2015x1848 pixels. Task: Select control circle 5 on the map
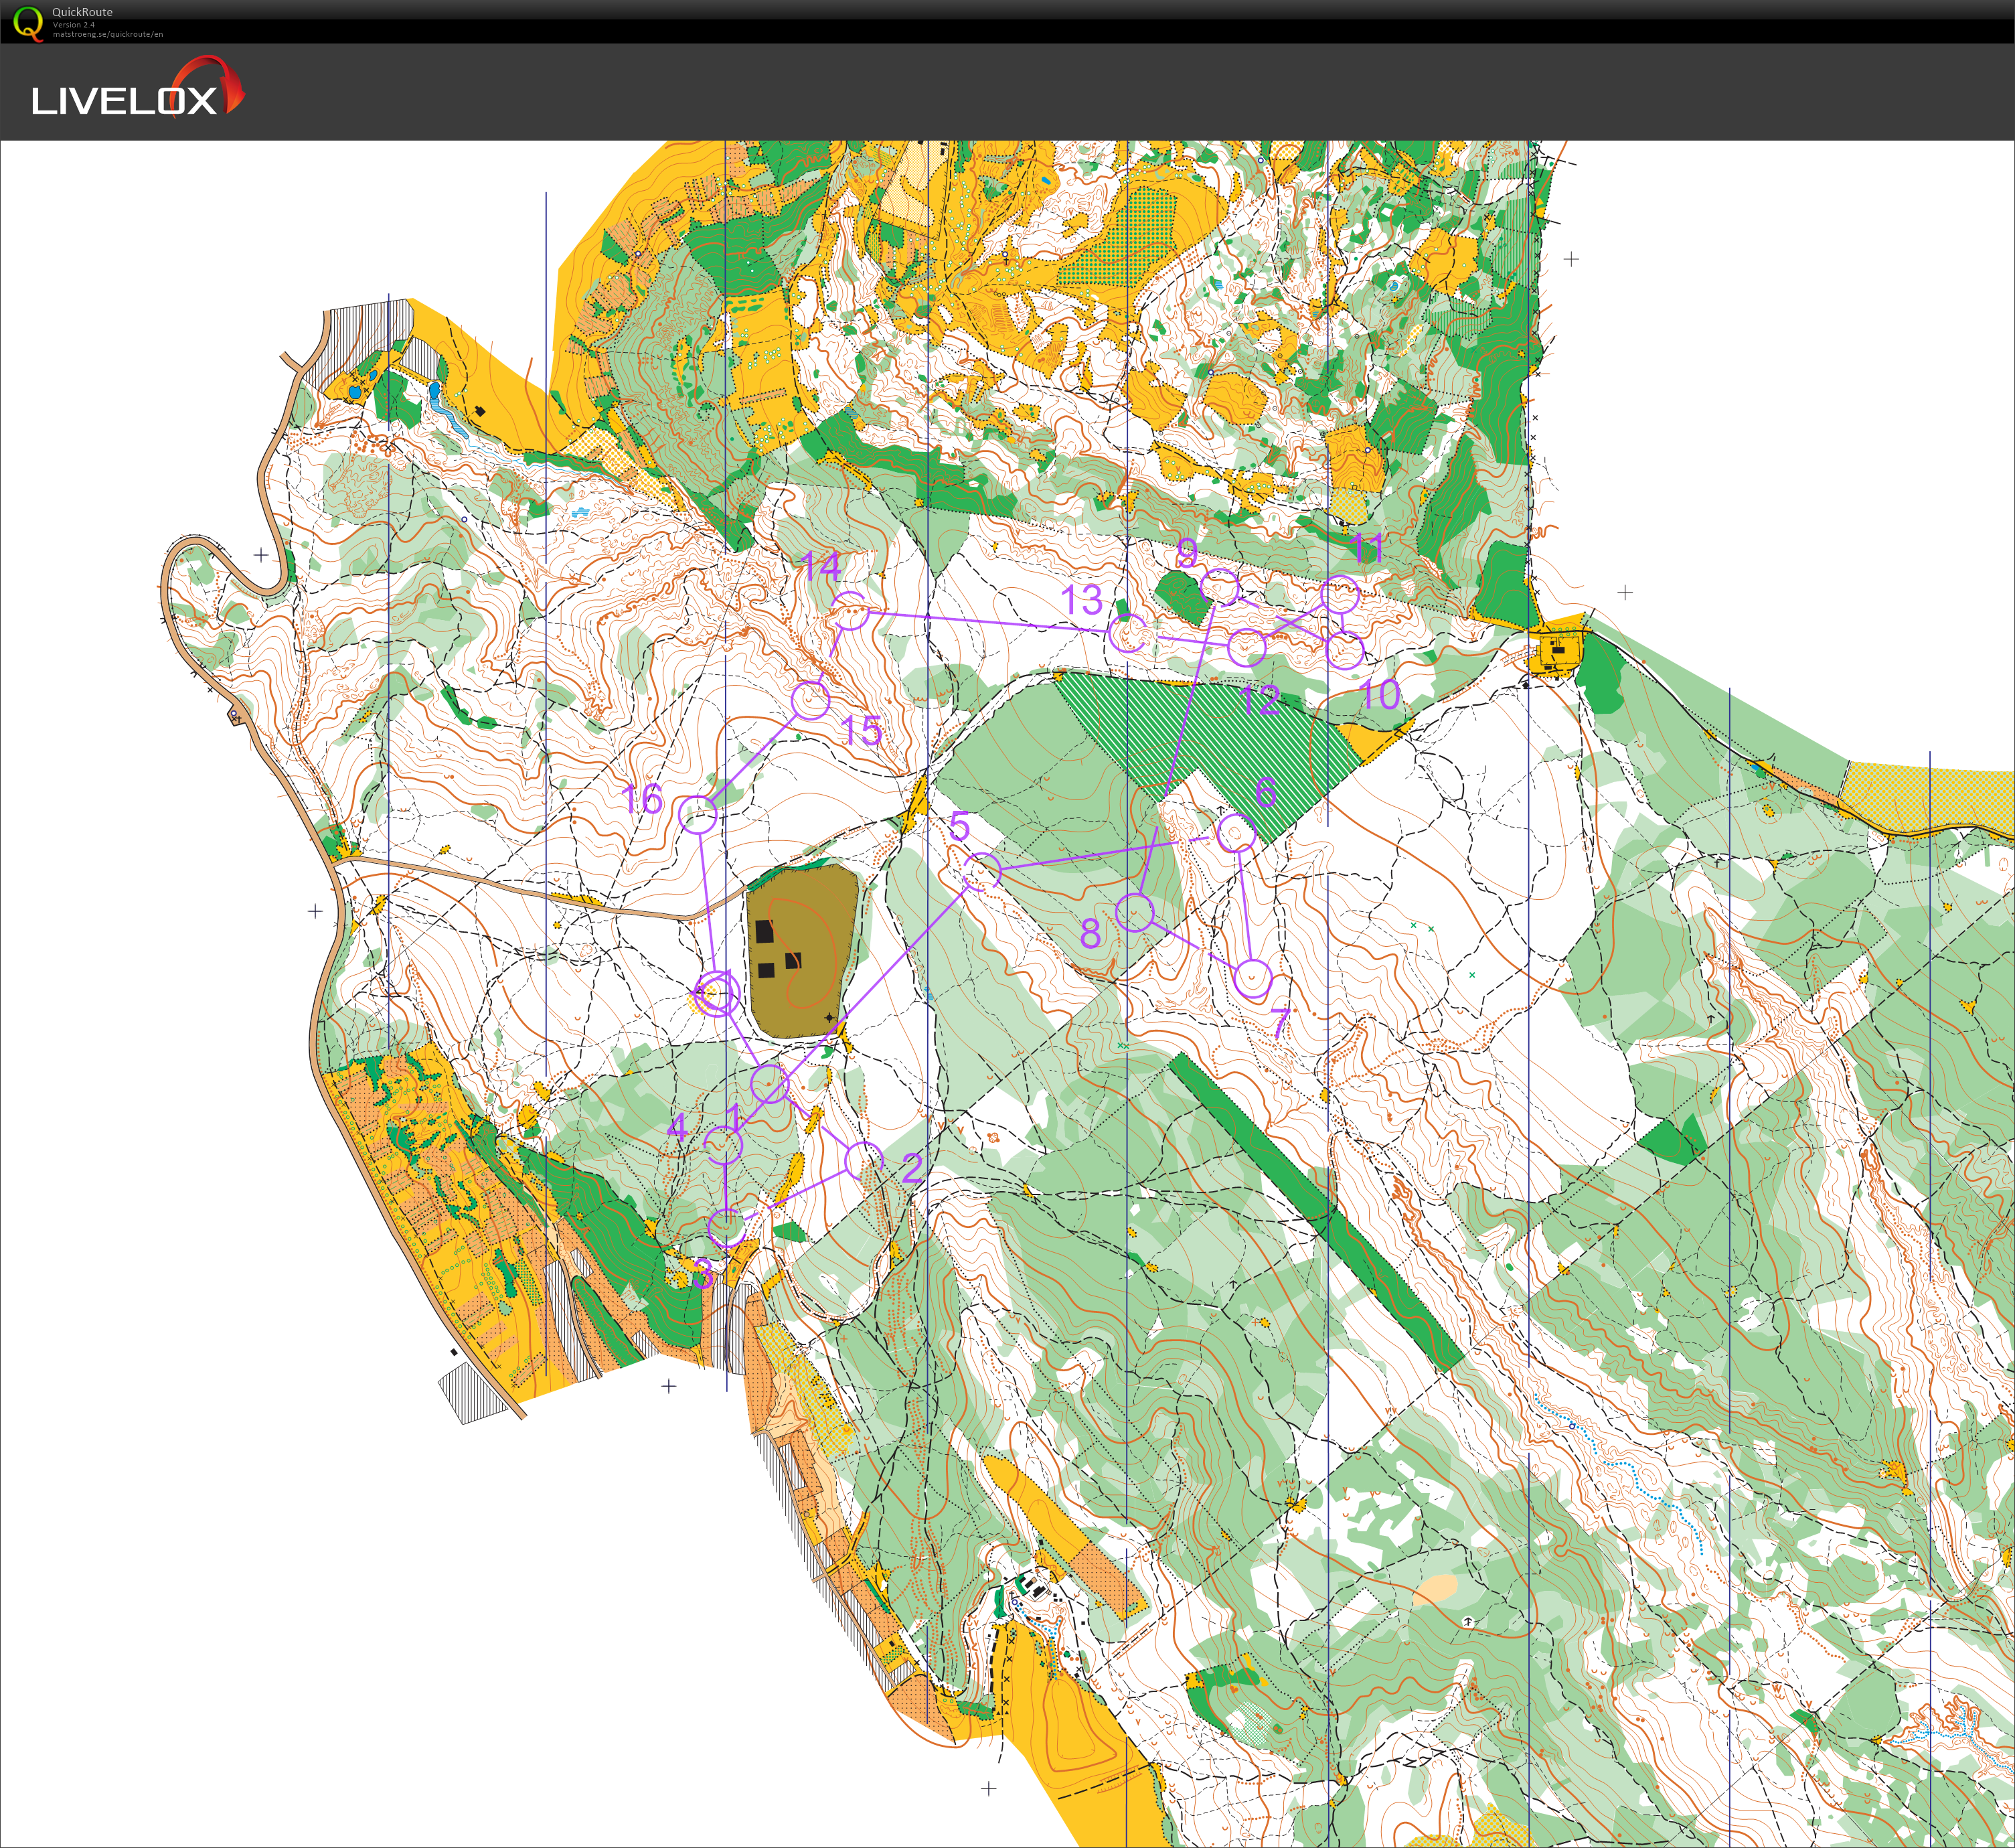click(982, 871)
